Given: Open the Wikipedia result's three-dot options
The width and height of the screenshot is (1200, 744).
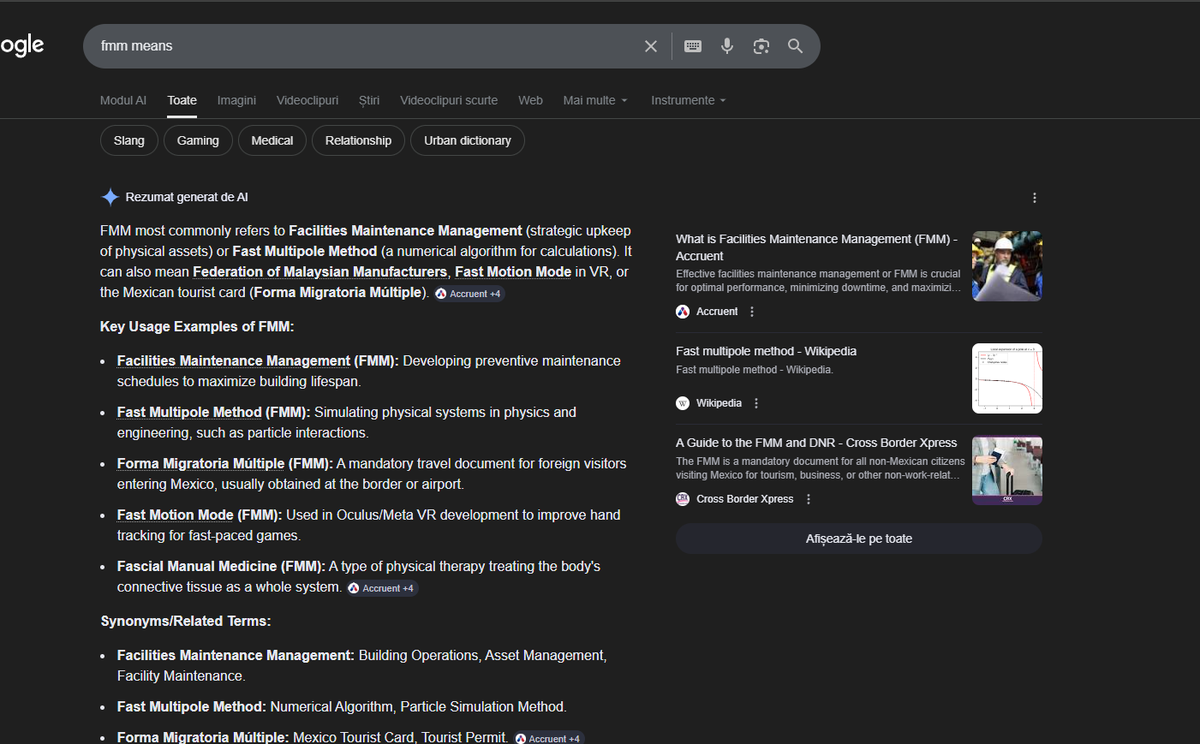Looking at the screenshot, I should click(x=756, y=403).
